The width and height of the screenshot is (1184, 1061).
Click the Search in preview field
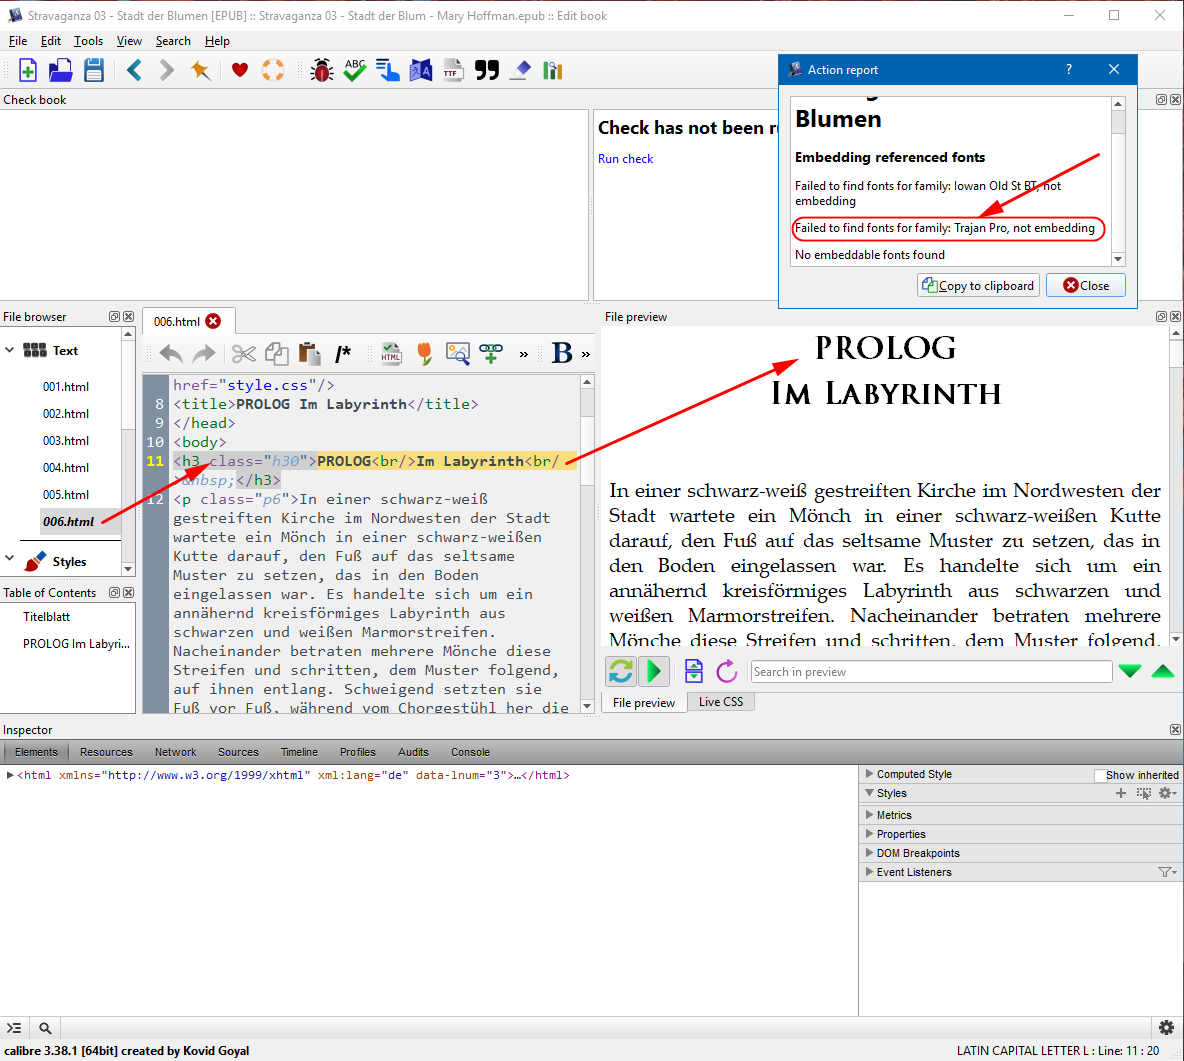tap(930, 672)
